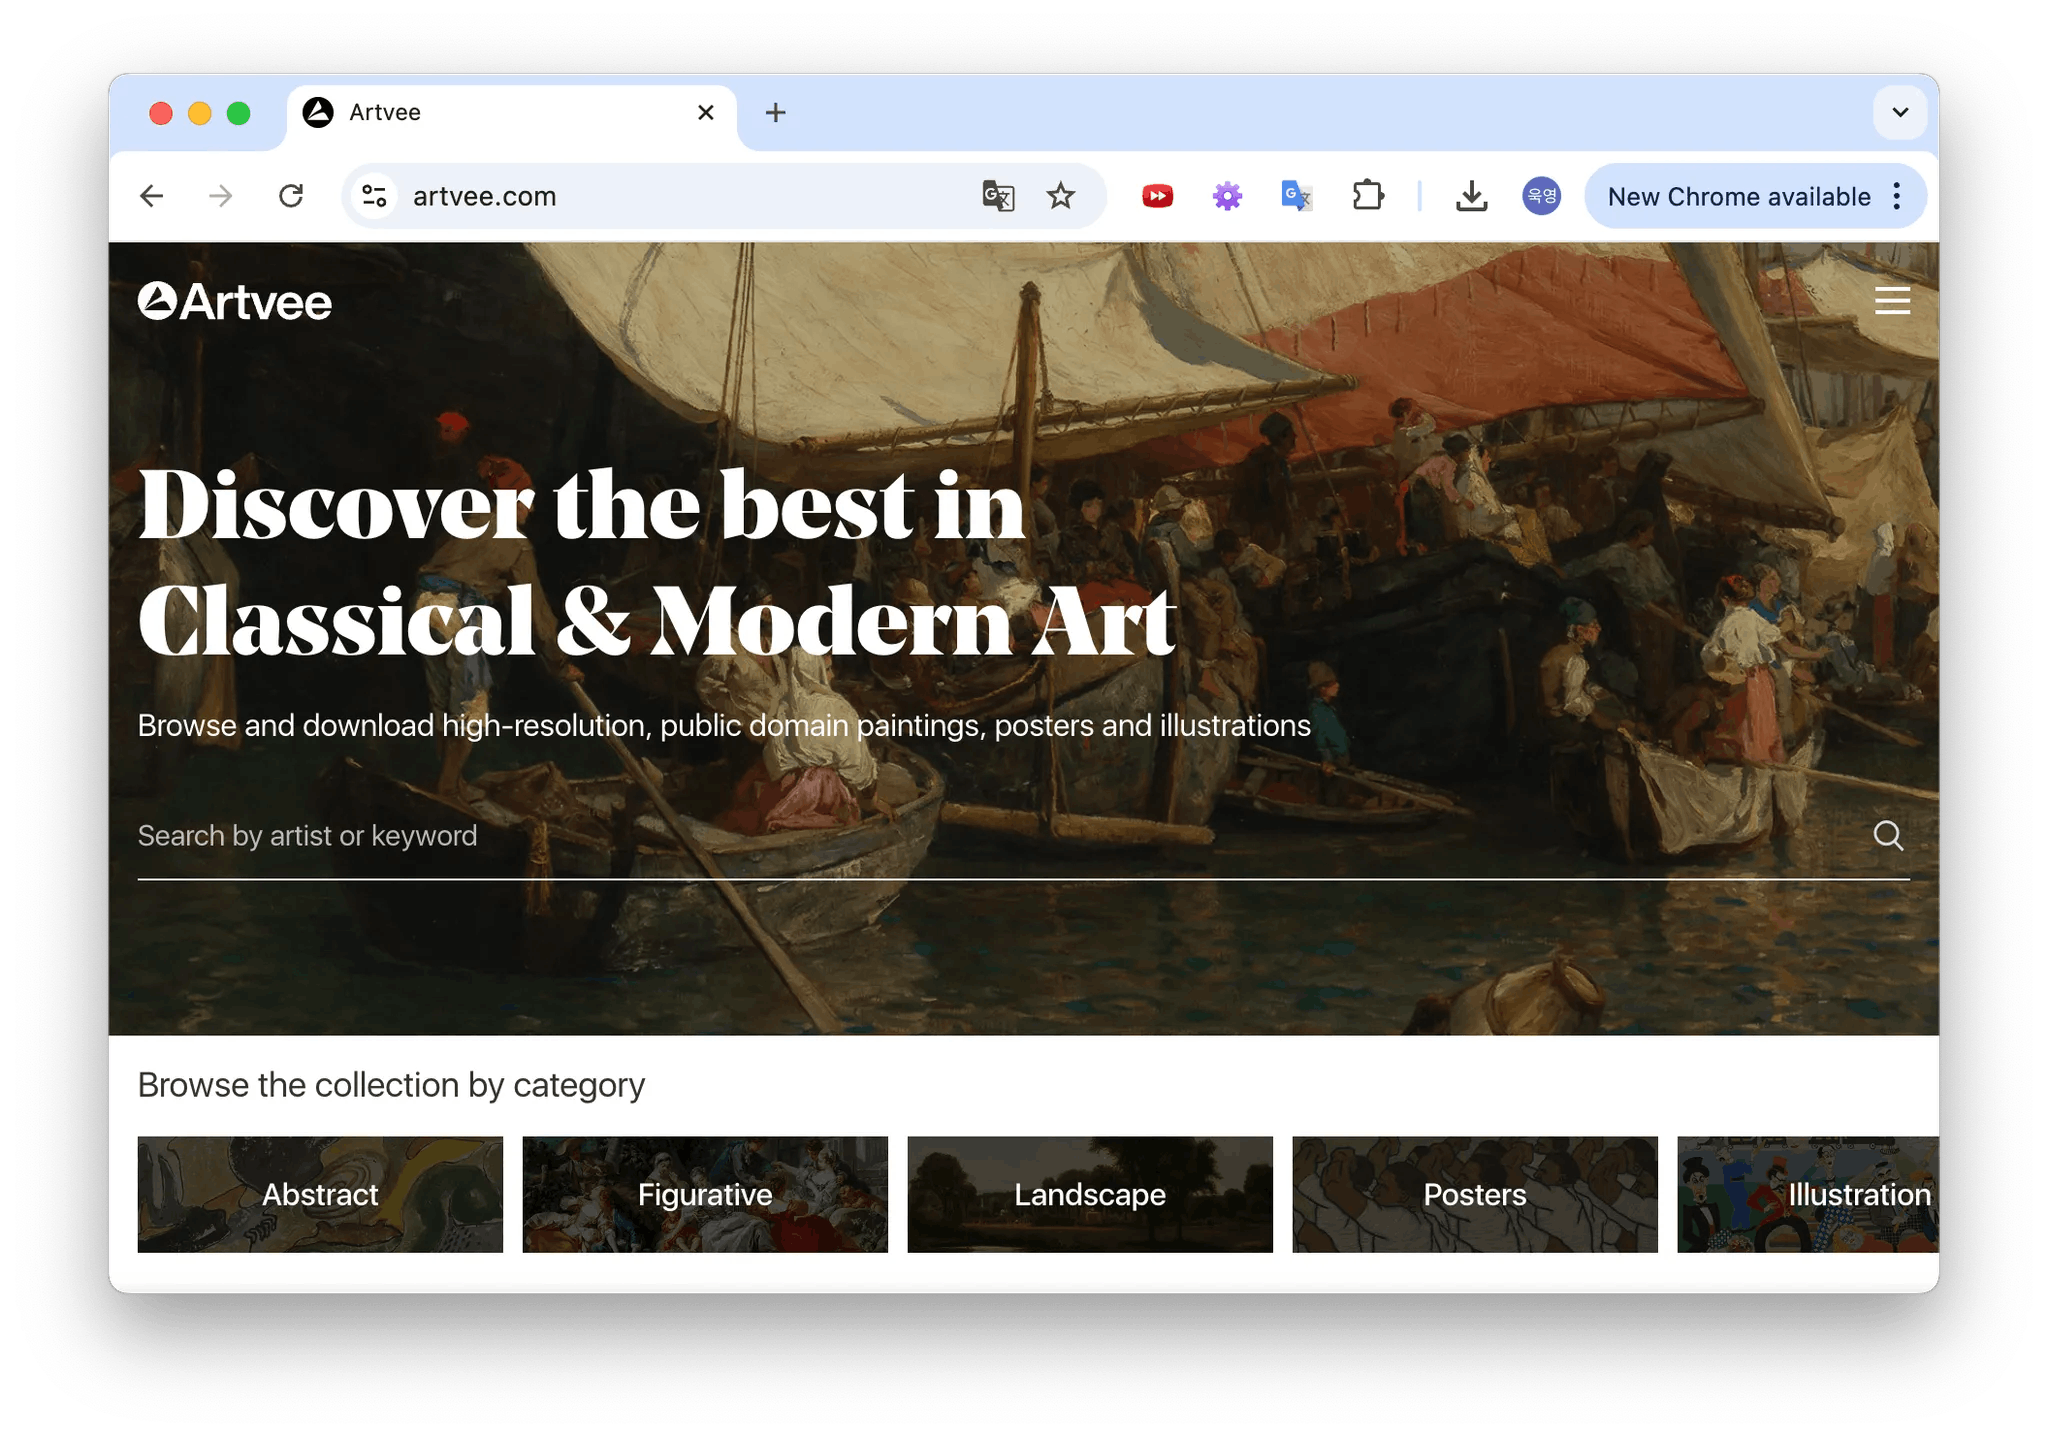Open the Extensions puzzle icon

coord(1367,196)
